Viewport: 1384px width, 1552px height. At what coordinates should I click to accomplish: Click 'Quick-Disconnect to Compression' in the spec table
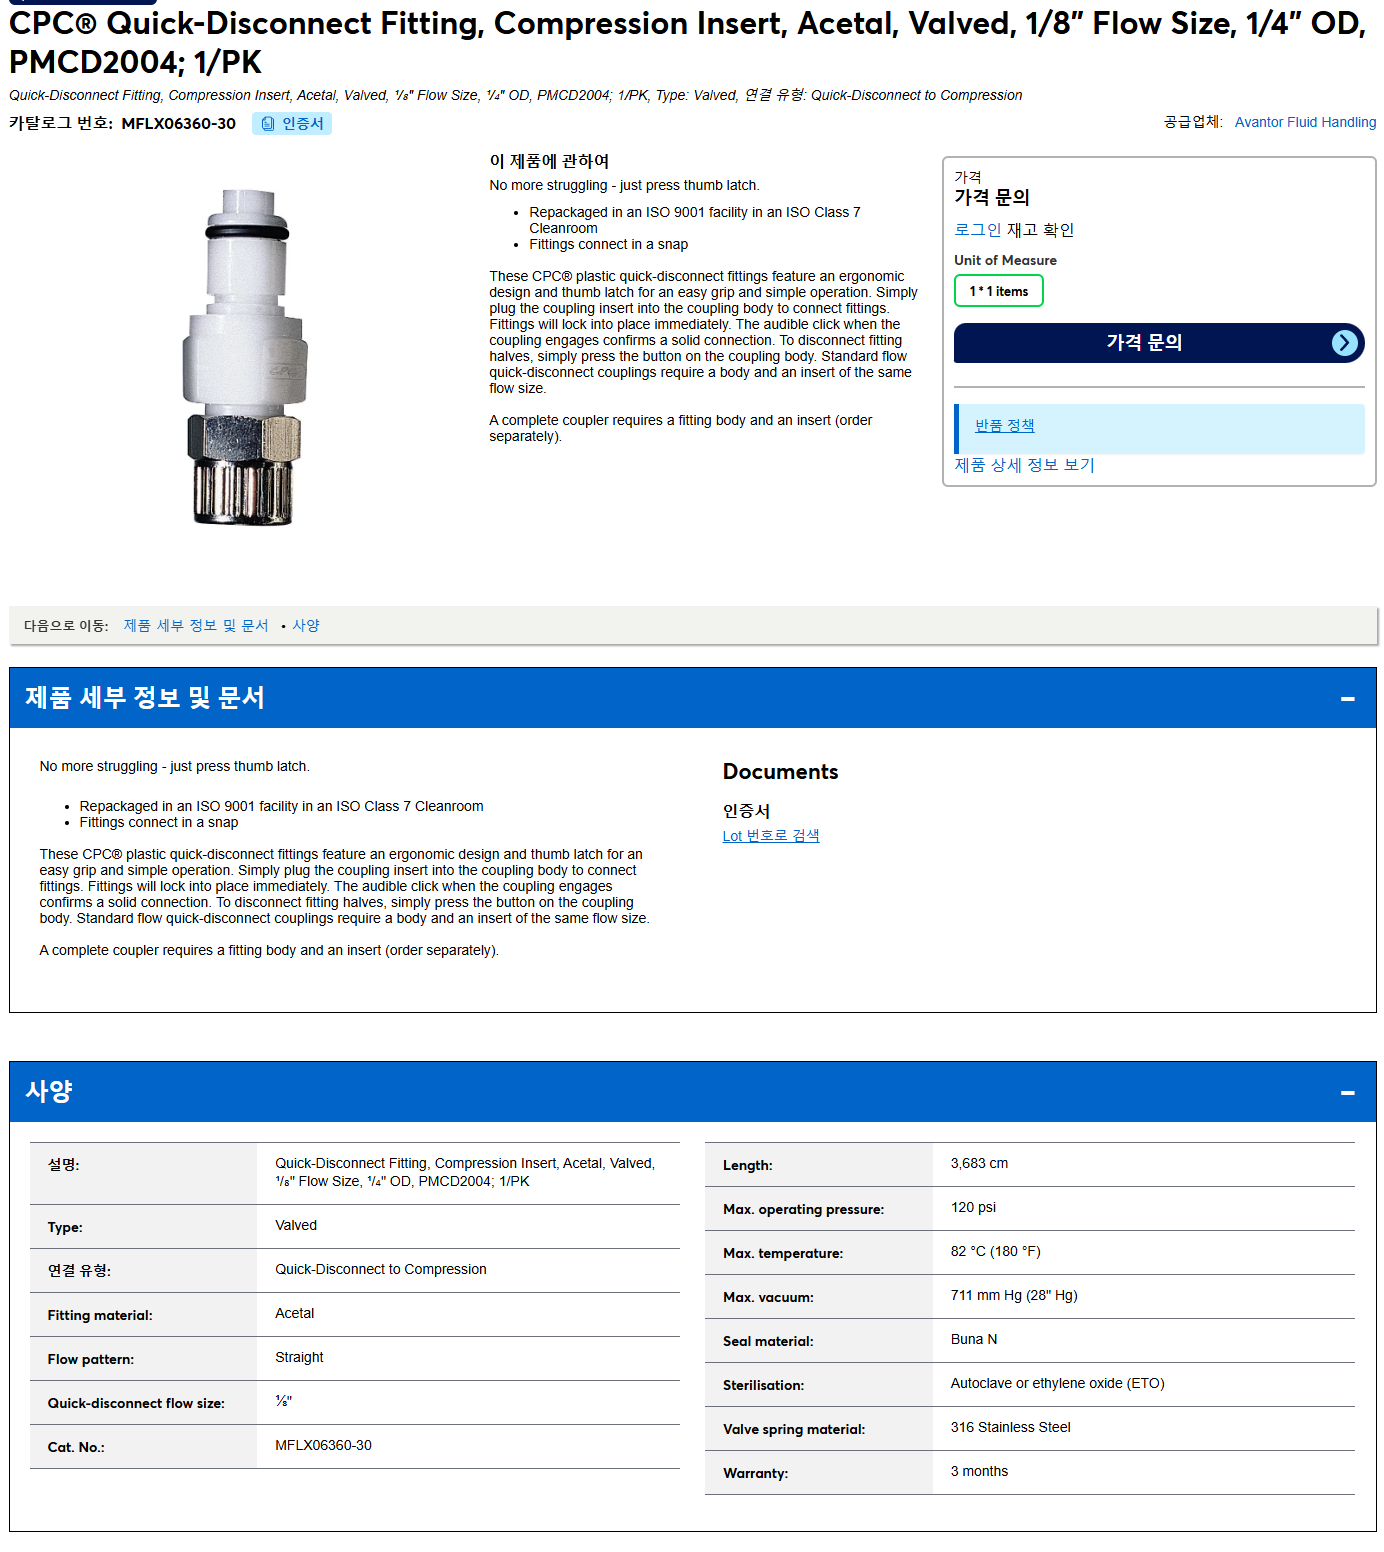click(x=381, y=1269)
